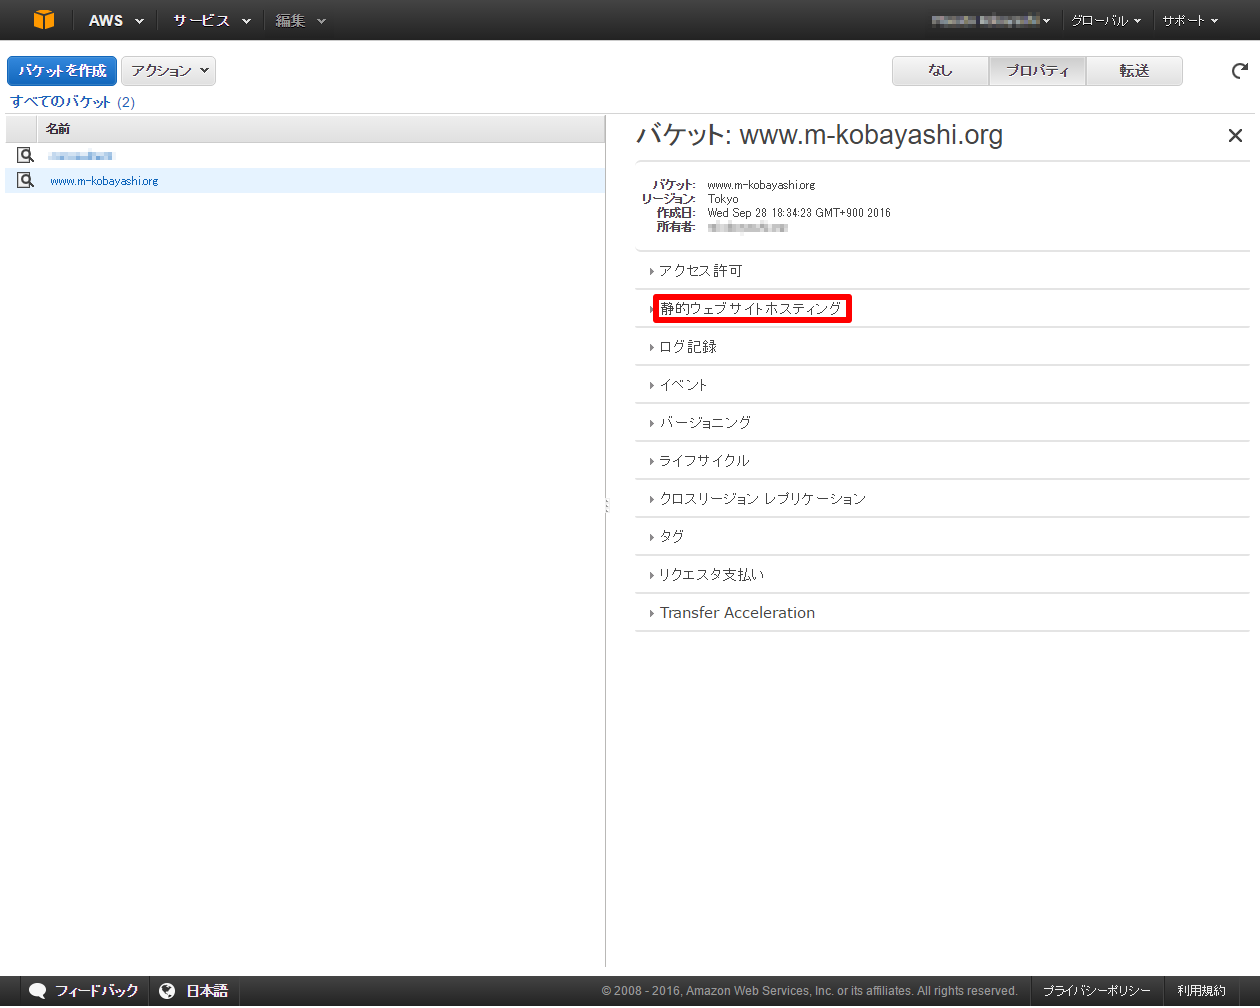This screenshot has height=1008, width=1260.
Task: Expand the Transfer Acceleration section
Action: [942, 612]
